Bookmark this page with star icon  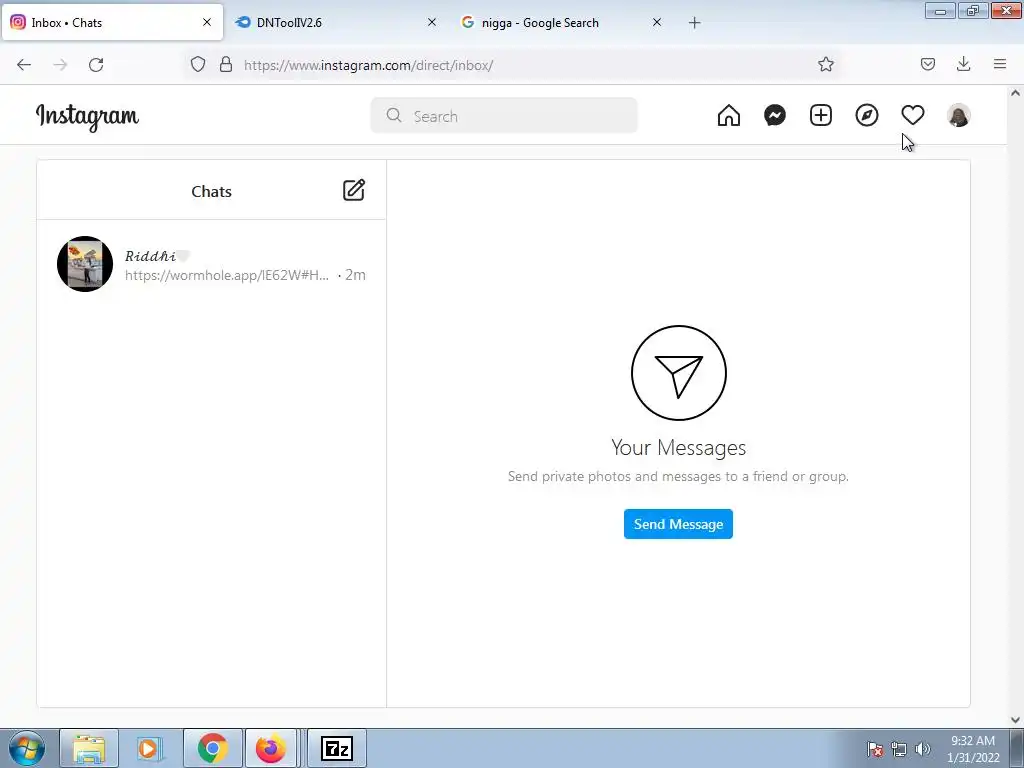click(x=825, y=64)
